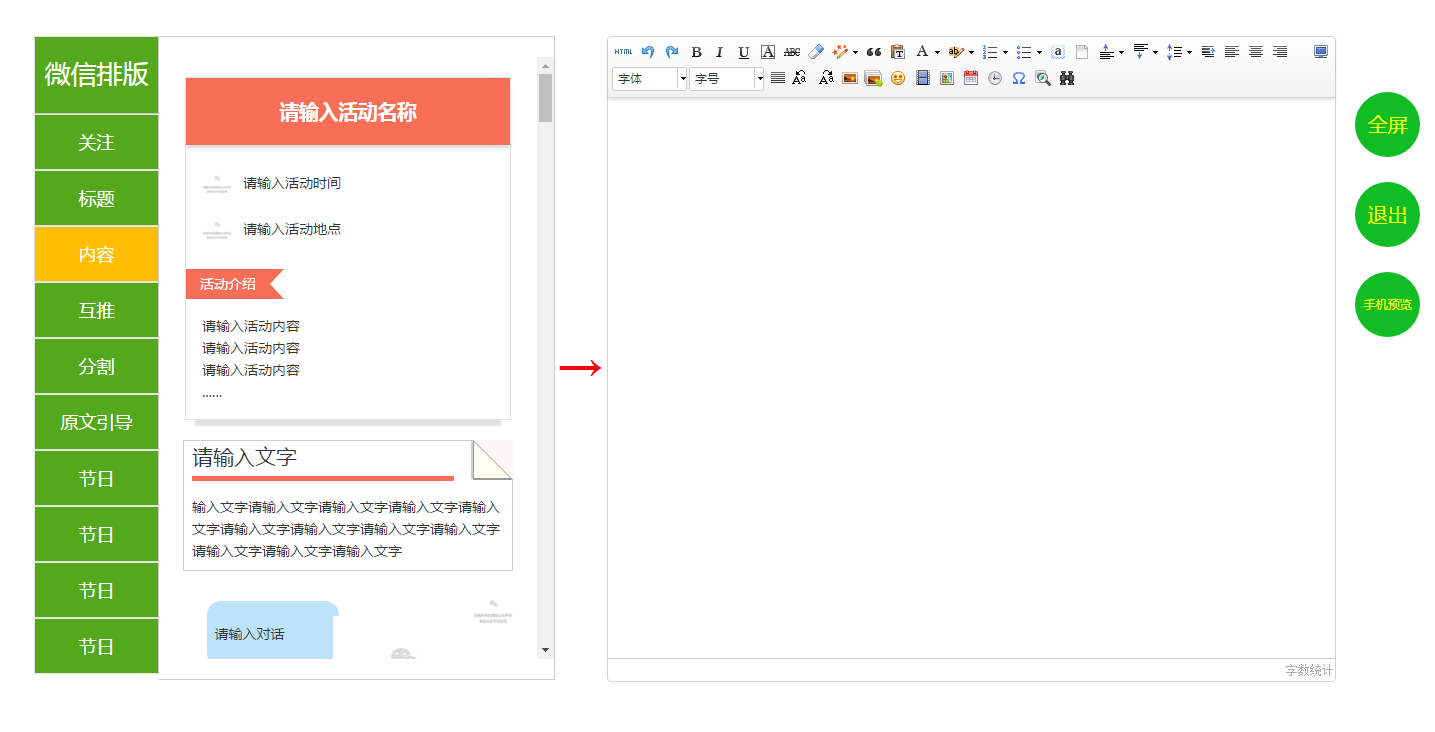Image resolution: width=1435 pixels, height=732 pixels.
Task: Click the 全屏 fullscreen button
Action: click(1387, 125)
